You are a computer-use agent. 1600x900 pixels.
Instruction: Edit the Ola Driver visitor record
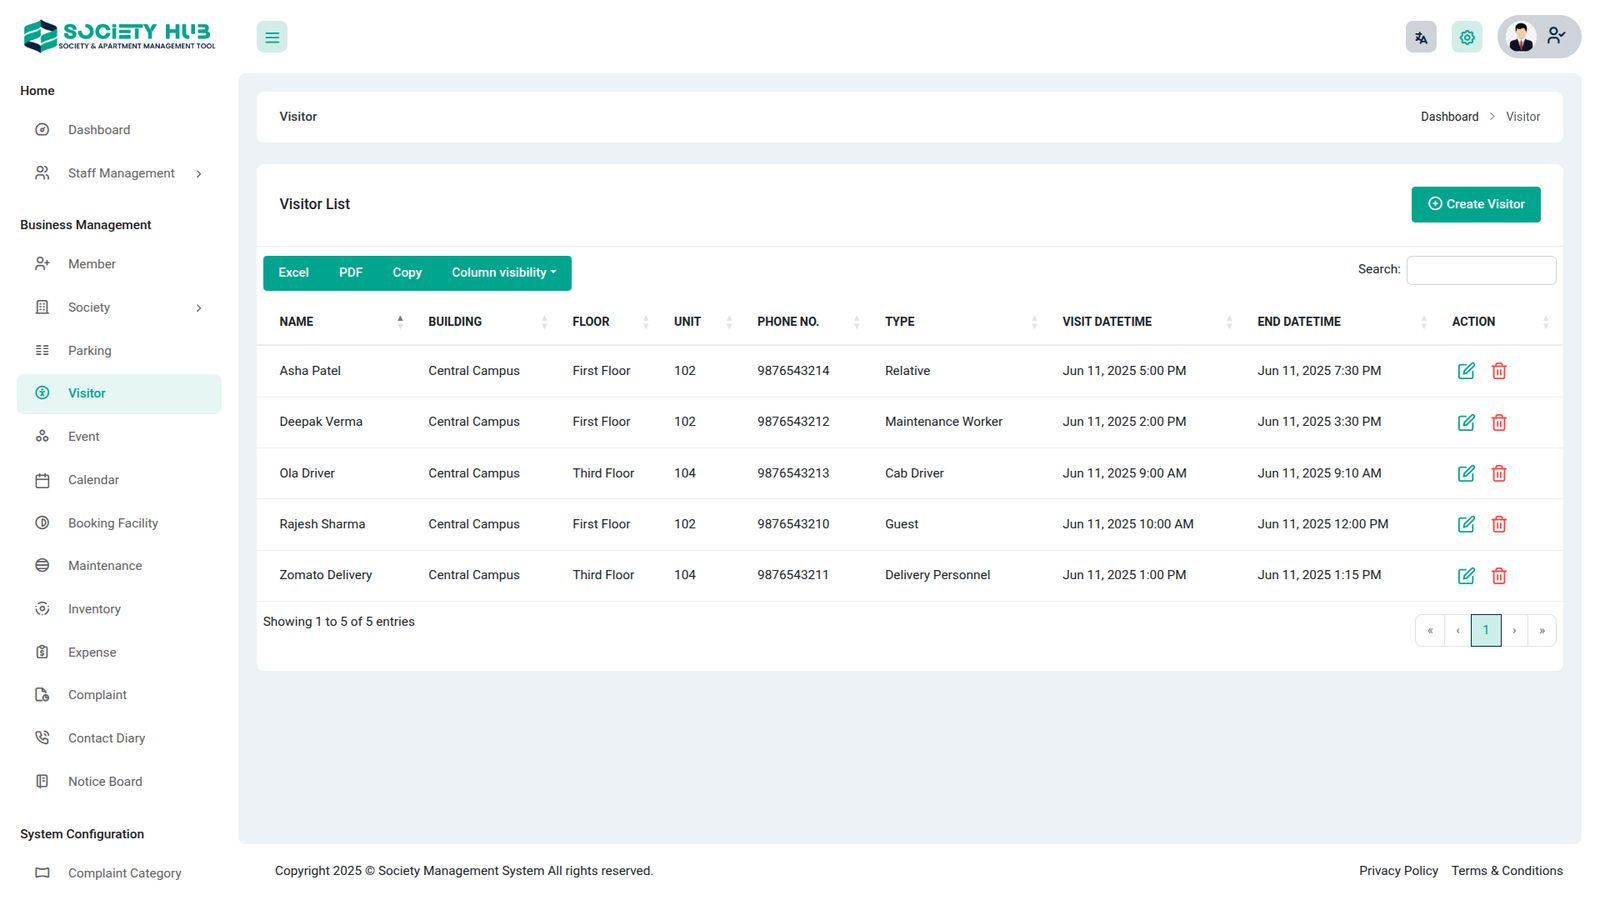click(1465, 474)
